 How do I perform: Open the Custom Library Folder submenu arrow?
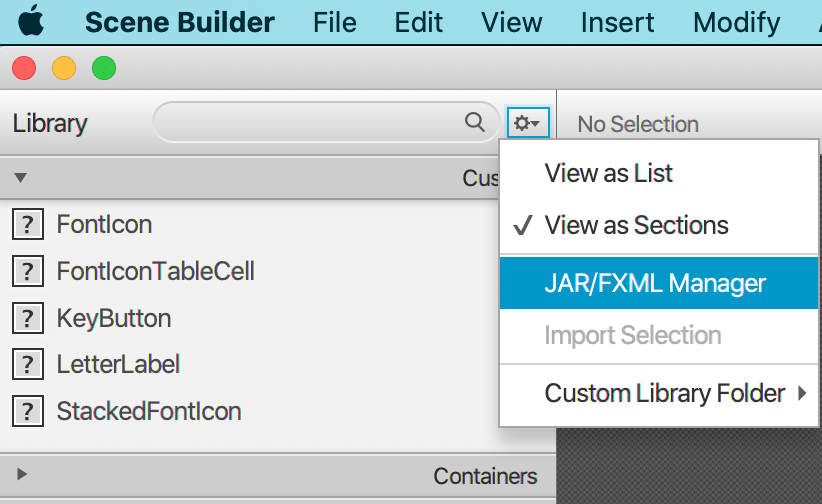[x=802, y=393]
